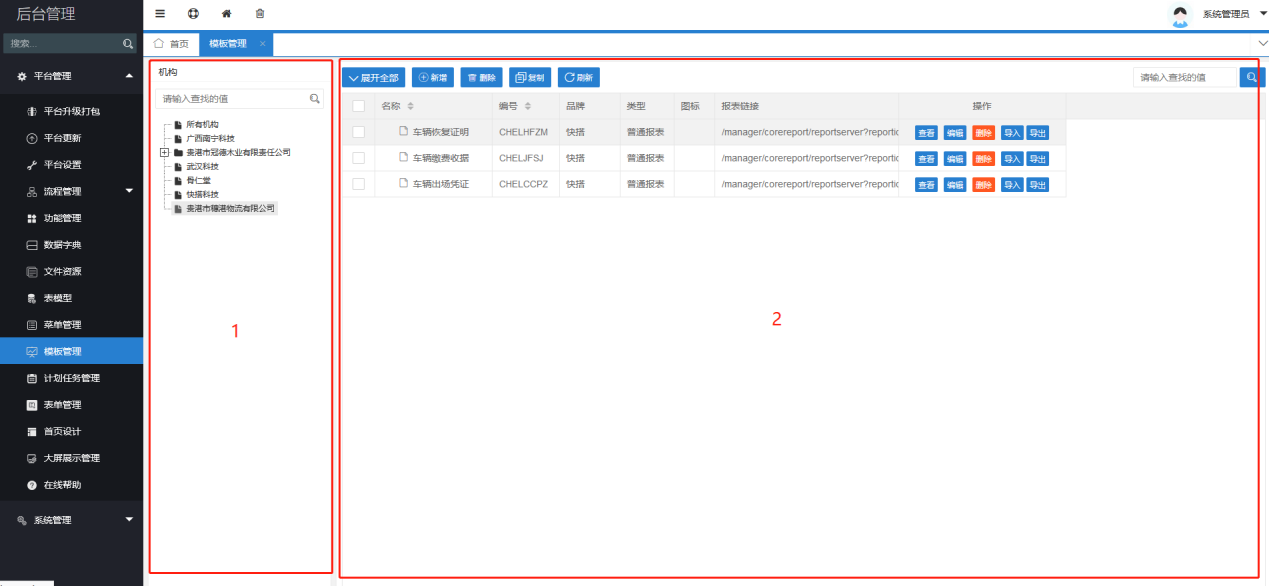This screenshot has height=586, width=1269.
Task: Click the home icon in top toolbar
Action: (226, 14)
